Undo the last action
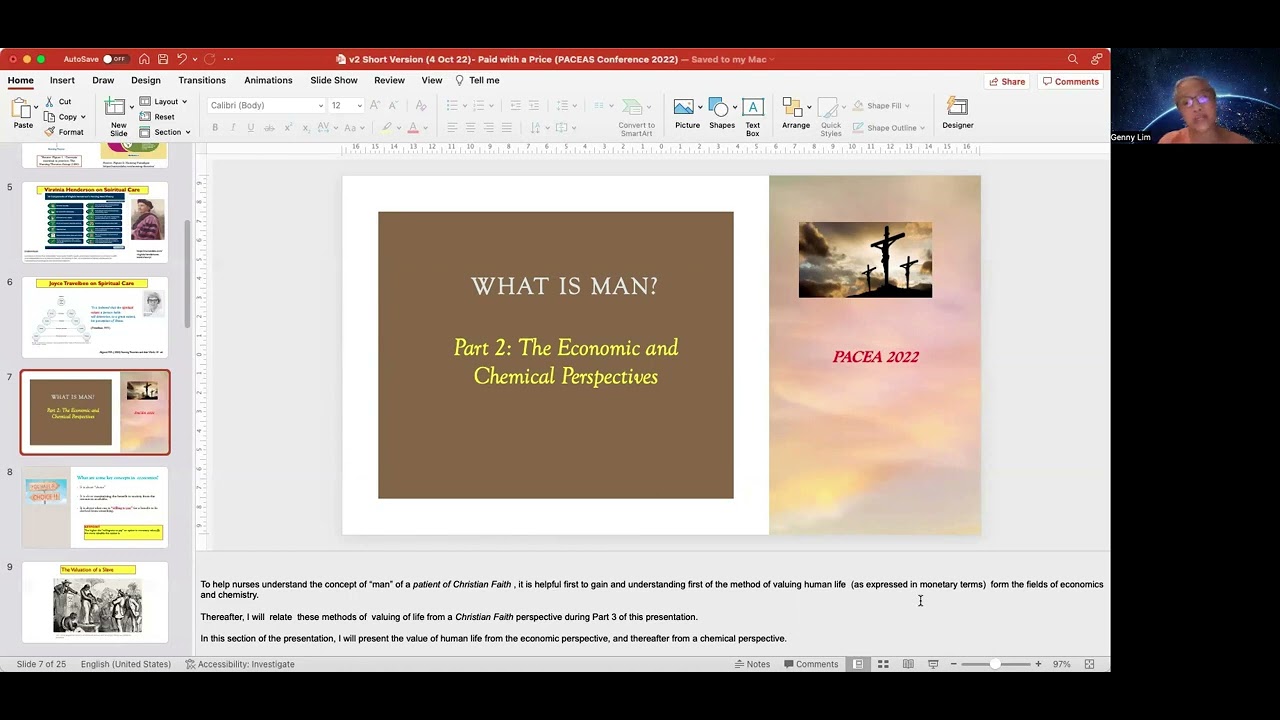 (182, 59)
